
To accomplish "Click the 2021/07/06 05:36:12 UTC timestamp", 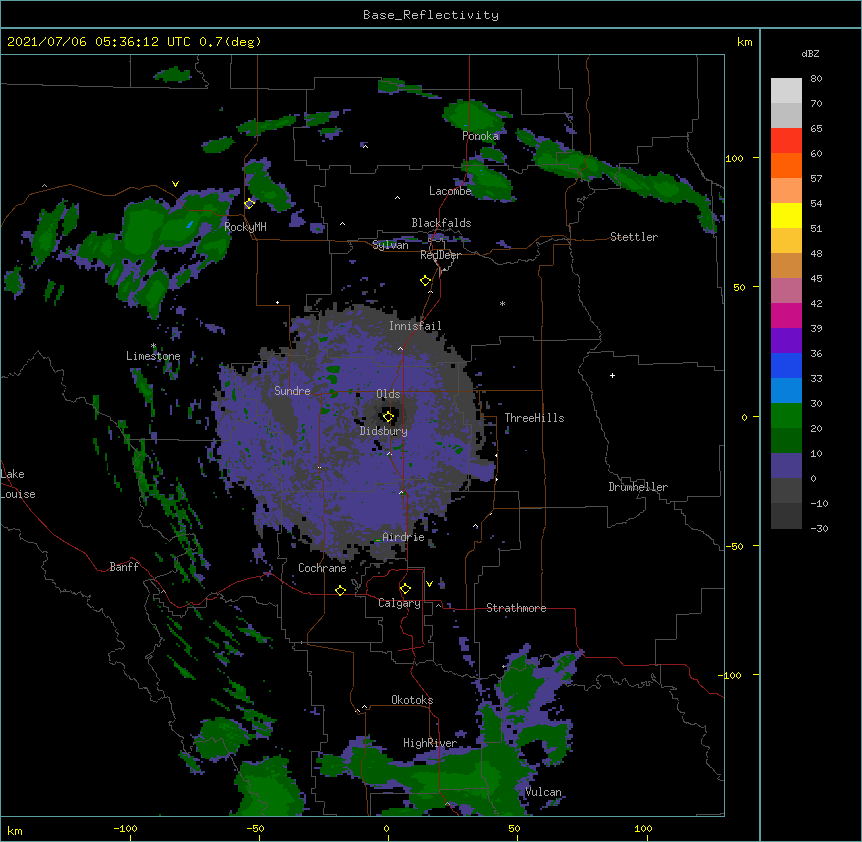I will pyautogui.click(x=99, y=42).
